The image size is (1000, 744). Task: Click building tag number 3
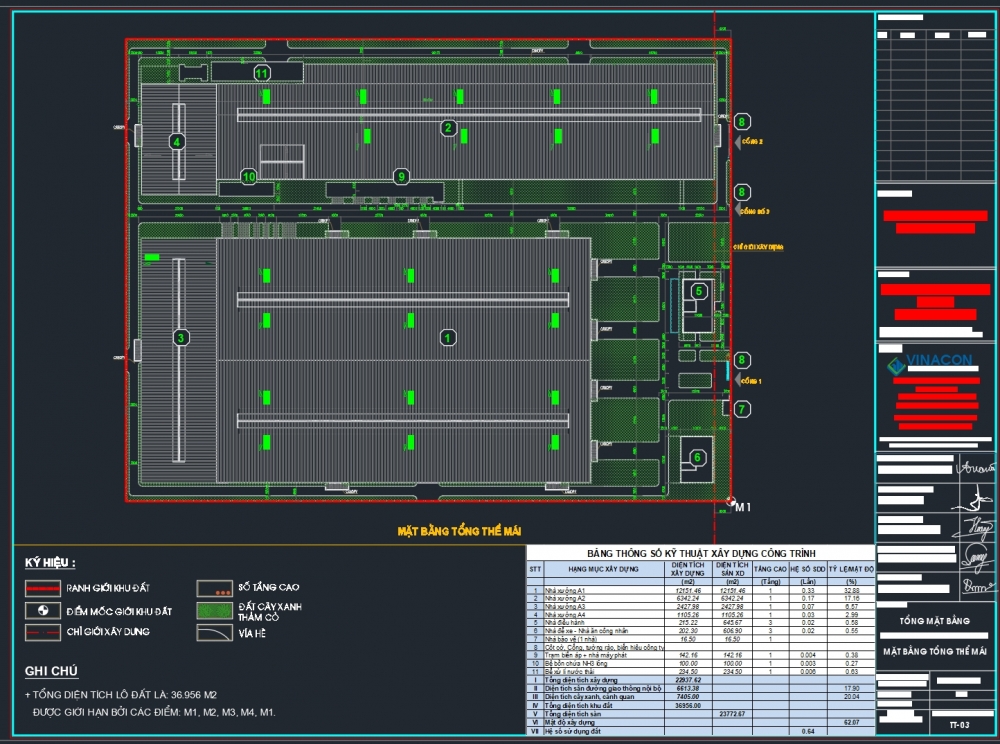pyautogui.click(x=180, y=338)
